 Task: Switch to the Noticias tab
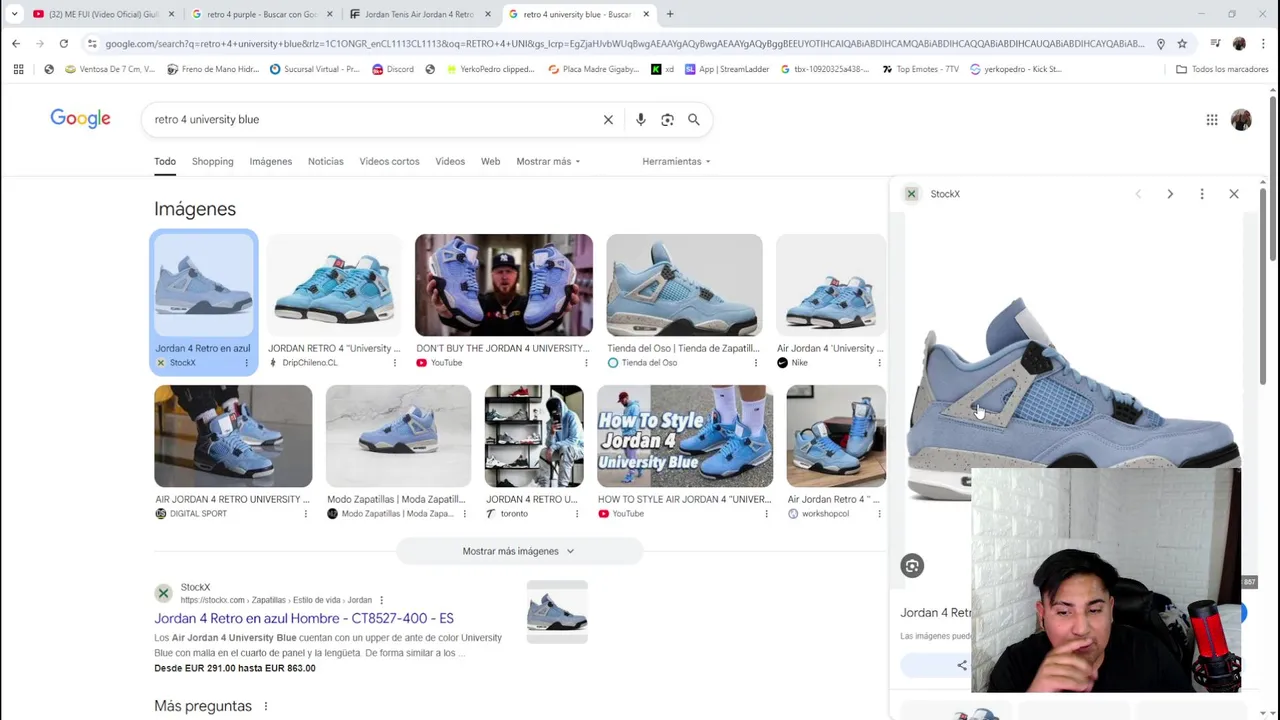click(x=326, y=161)
